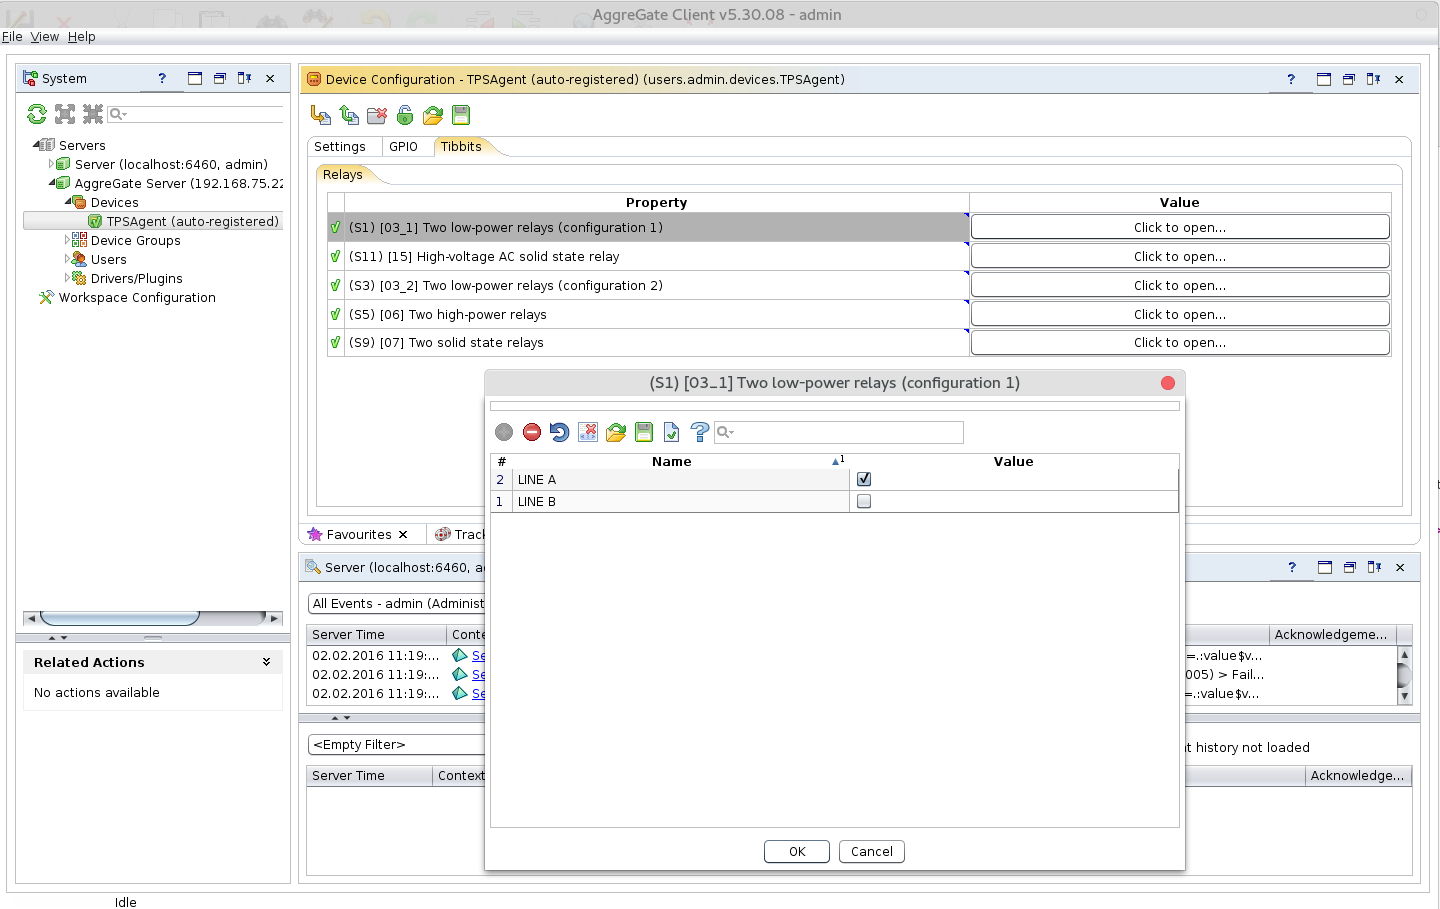
Task: Switch to the GPIO tab
Action: click(x=404, y=146)
